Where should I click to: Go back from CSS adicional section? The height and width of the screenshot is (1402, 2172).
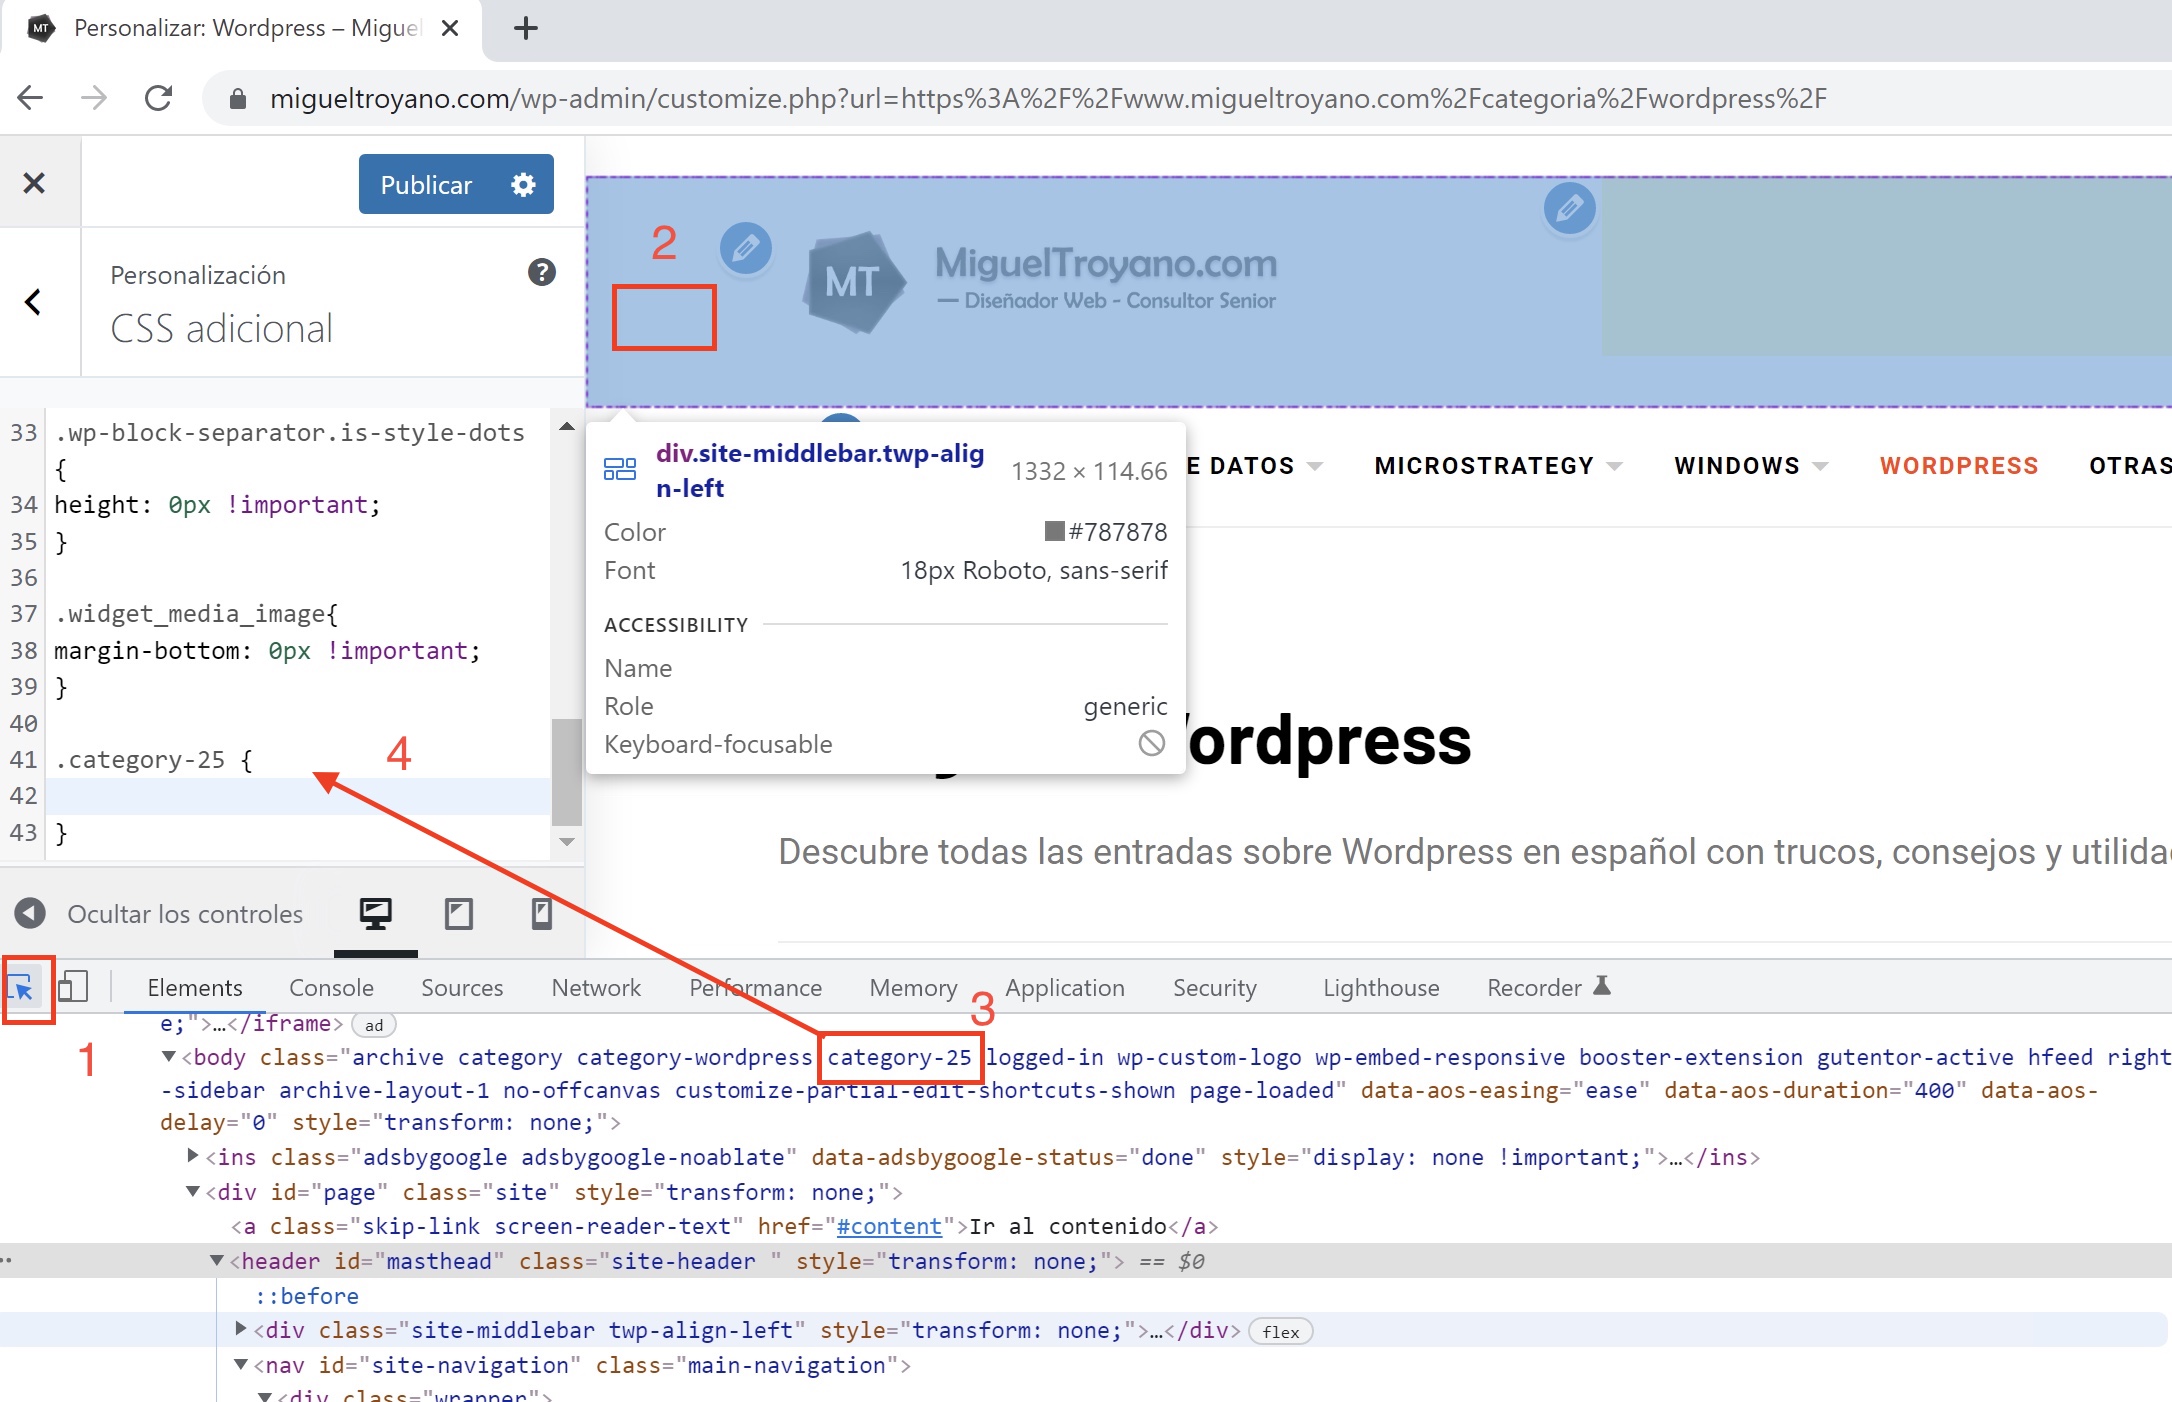(x=33, y=302)
